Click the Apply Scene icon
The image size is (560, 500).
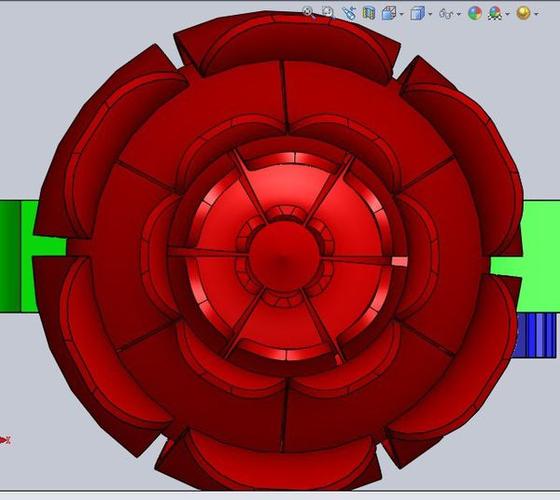pyautogui.click(x=495, y=14)
